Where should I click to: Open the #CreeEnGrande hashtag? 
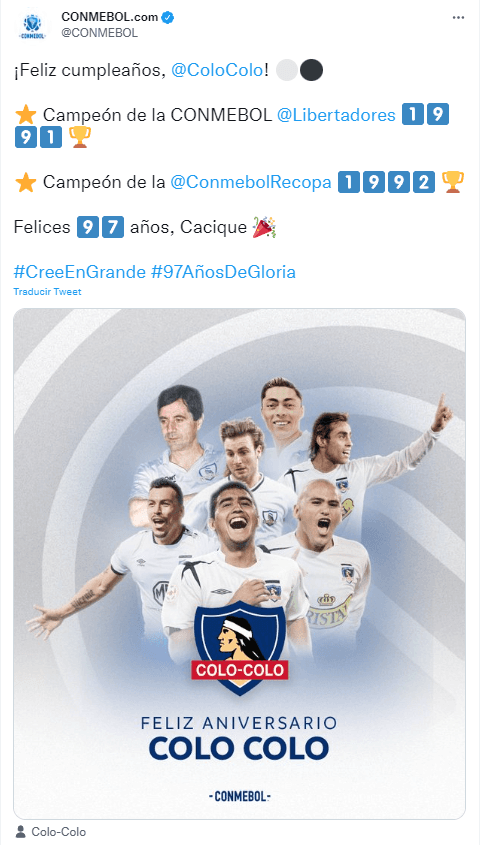79,272
